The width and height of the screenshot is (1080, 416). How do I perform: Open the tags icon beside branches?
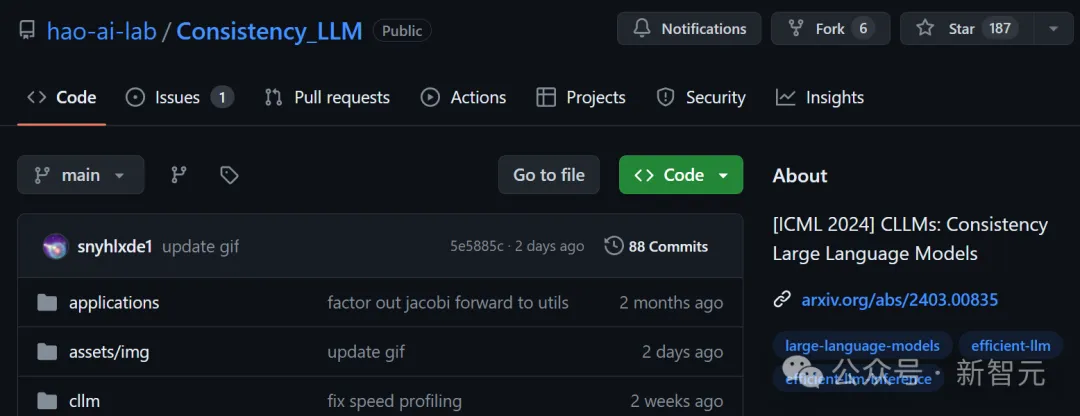coord(229,175)
